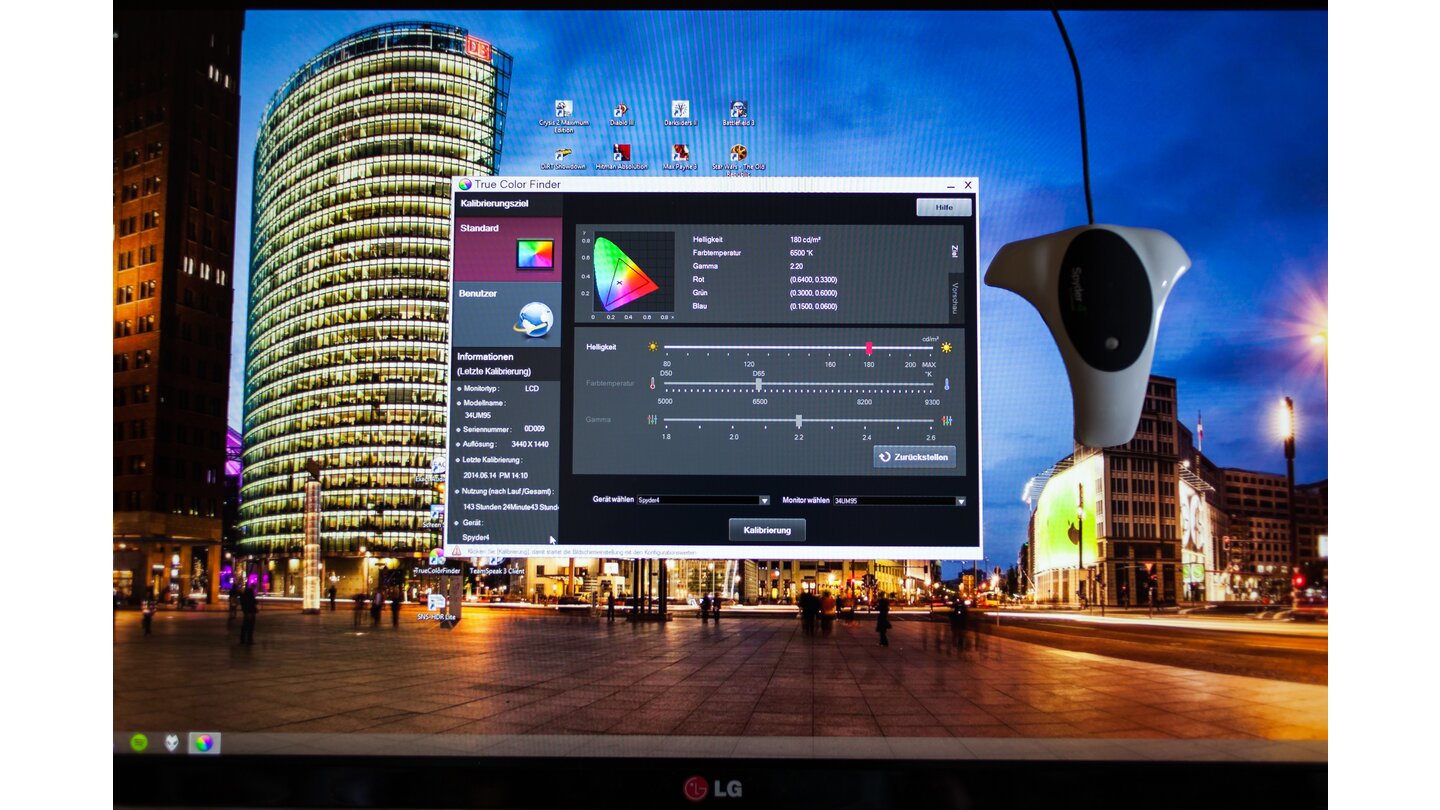Click the Informationen (Letzte Kalibrierung) header

point(494,364)
